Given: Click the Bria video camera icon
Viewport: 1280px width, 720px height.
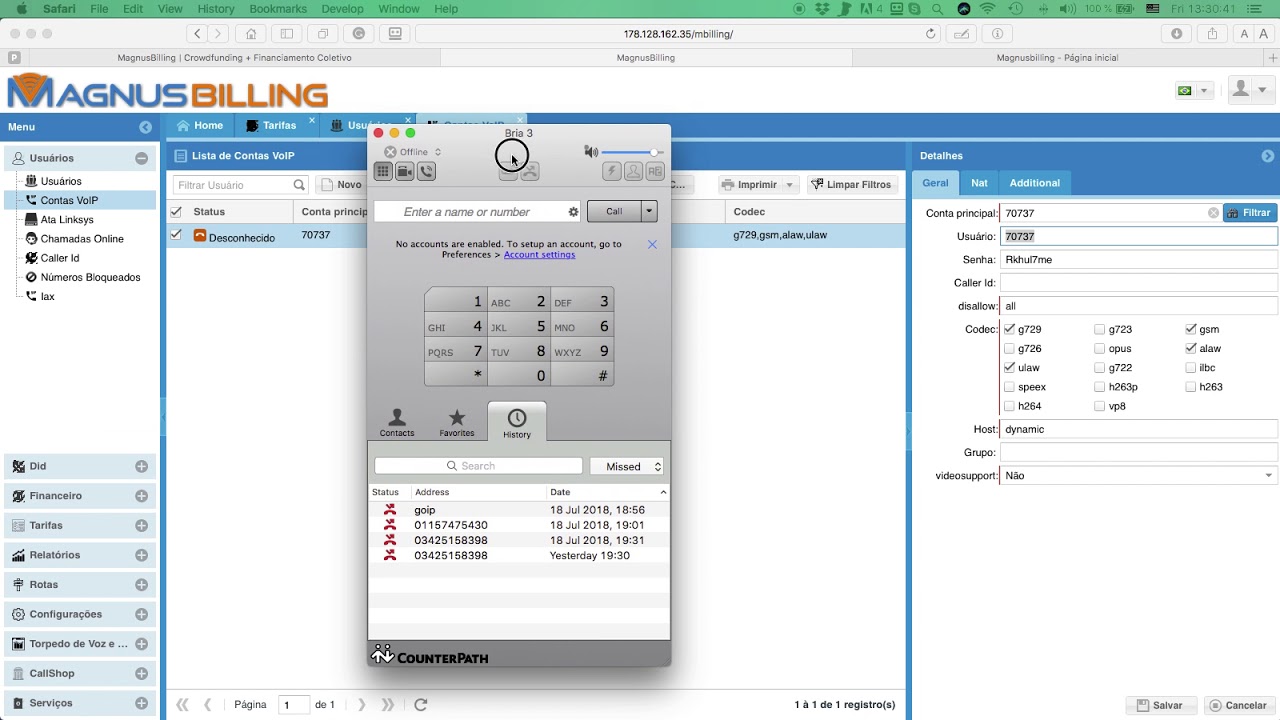Looking at the screenshot, I should coord(405,171).
